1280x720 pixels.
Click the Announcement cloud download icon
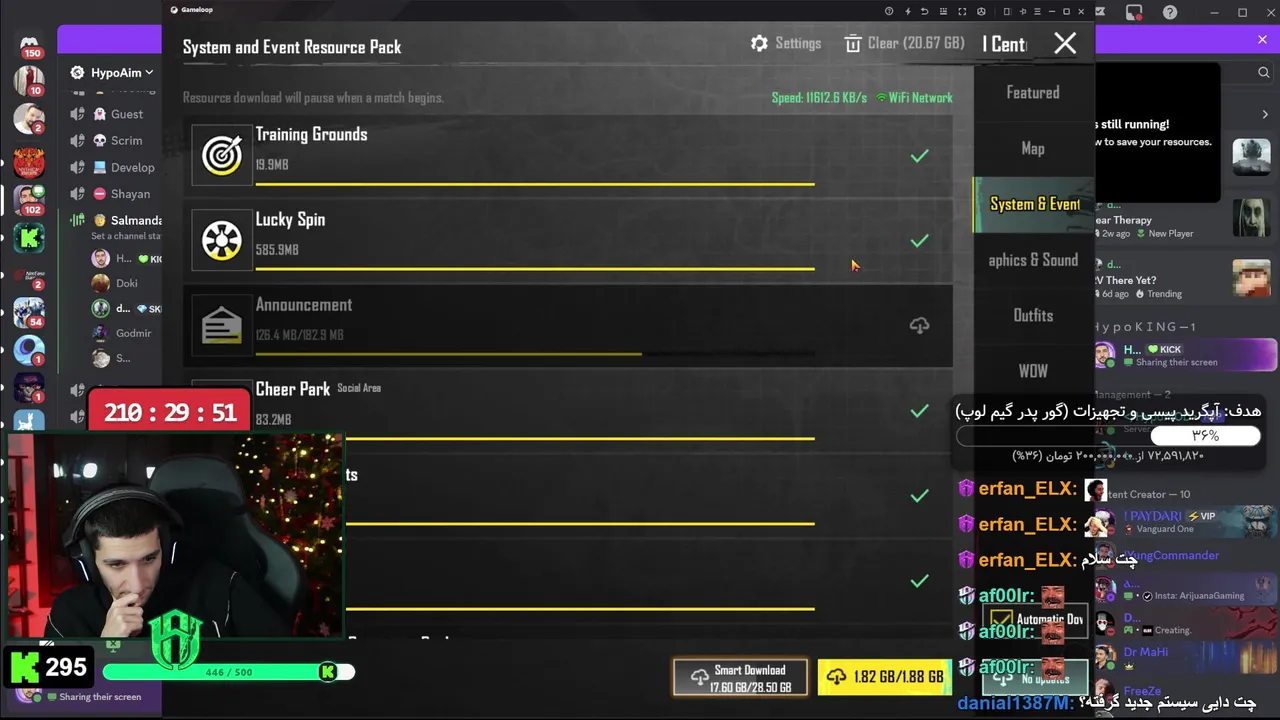[x=919, y=326]
